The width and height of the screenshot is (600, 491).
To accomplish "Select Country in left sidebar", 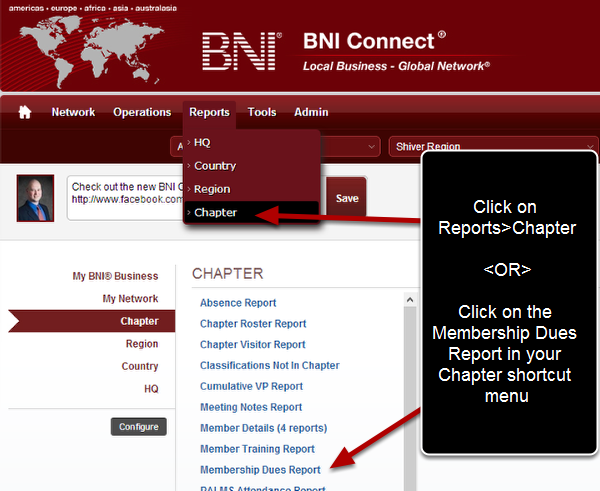I will click(x=140, y=366).
